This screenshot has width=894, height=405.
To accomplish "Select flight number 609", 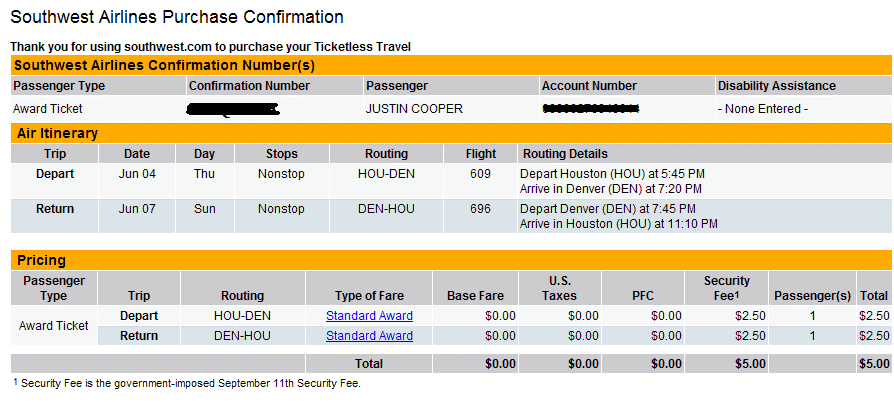I will [x=481, y=174].
